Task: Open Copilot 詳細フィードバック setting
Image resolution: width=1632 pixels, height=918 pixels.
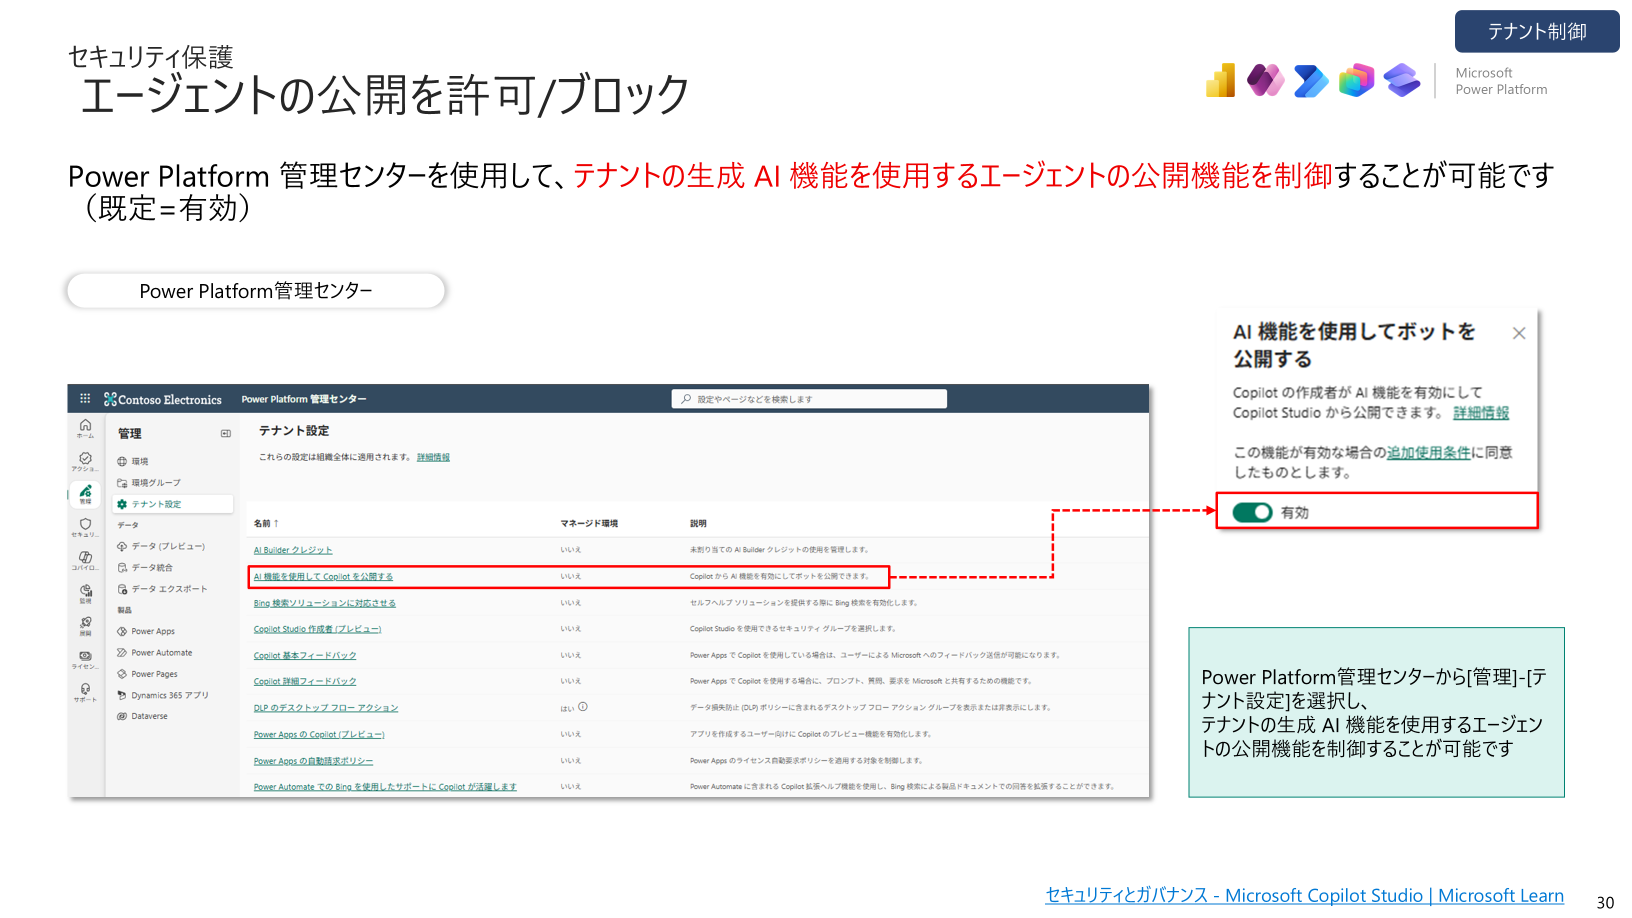Action: point(305,681)
